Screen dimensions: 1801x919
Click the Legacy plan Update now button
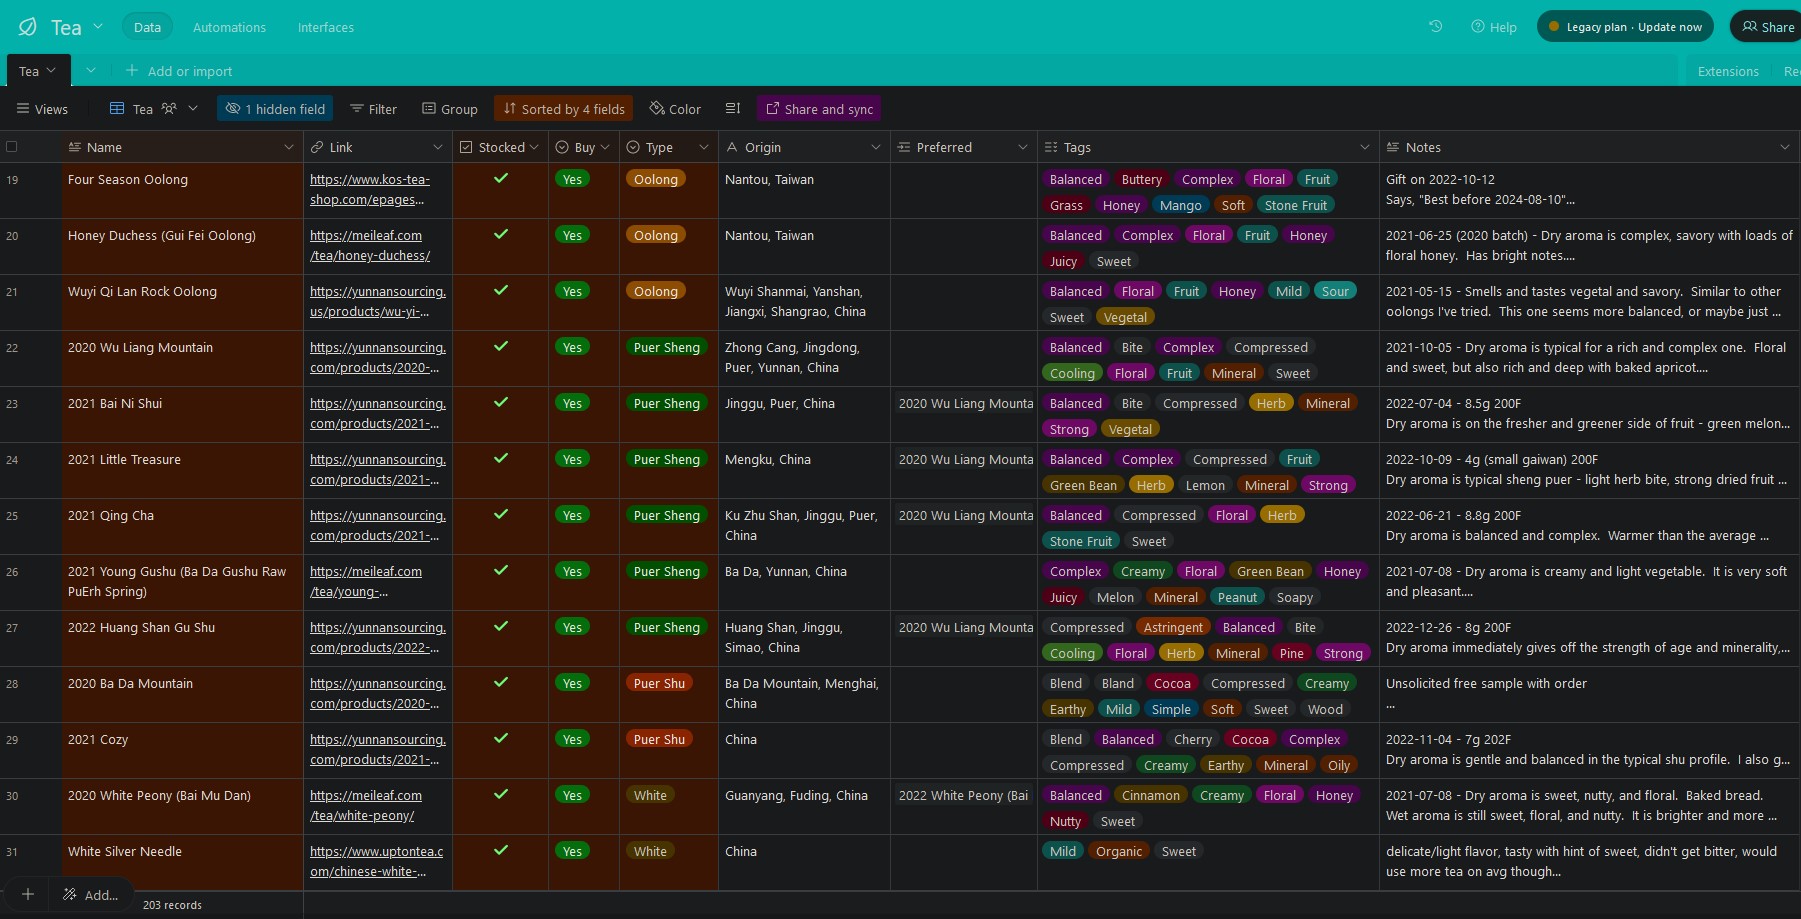pyautogui.click(x=1625, y=27)
